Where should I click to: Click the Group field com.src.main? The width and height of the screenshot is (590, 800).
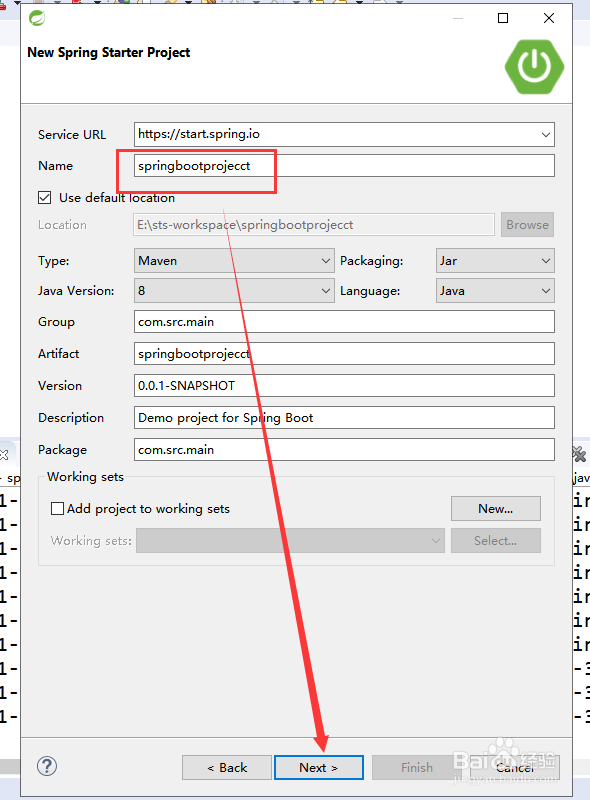point(344,322)
